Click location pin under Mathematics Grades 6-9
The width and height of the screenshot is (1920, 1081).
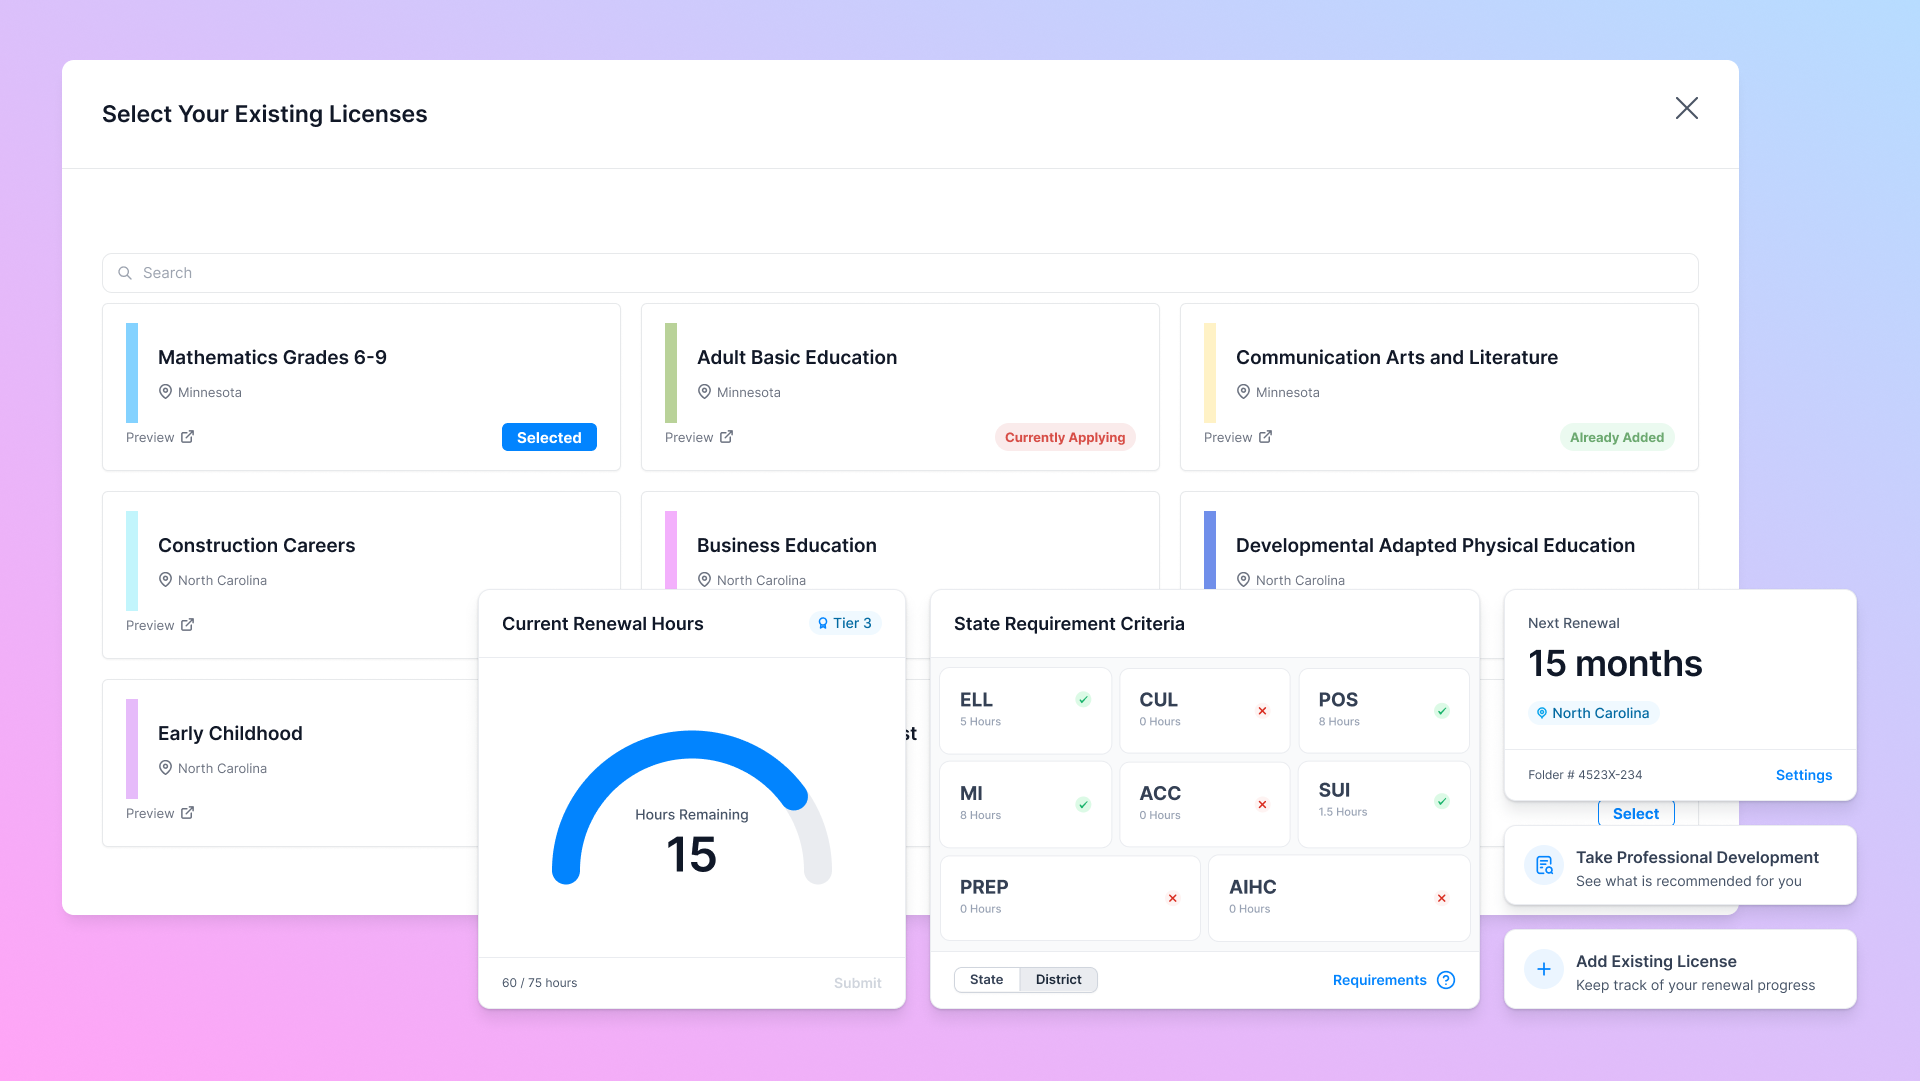click(165, 392)
